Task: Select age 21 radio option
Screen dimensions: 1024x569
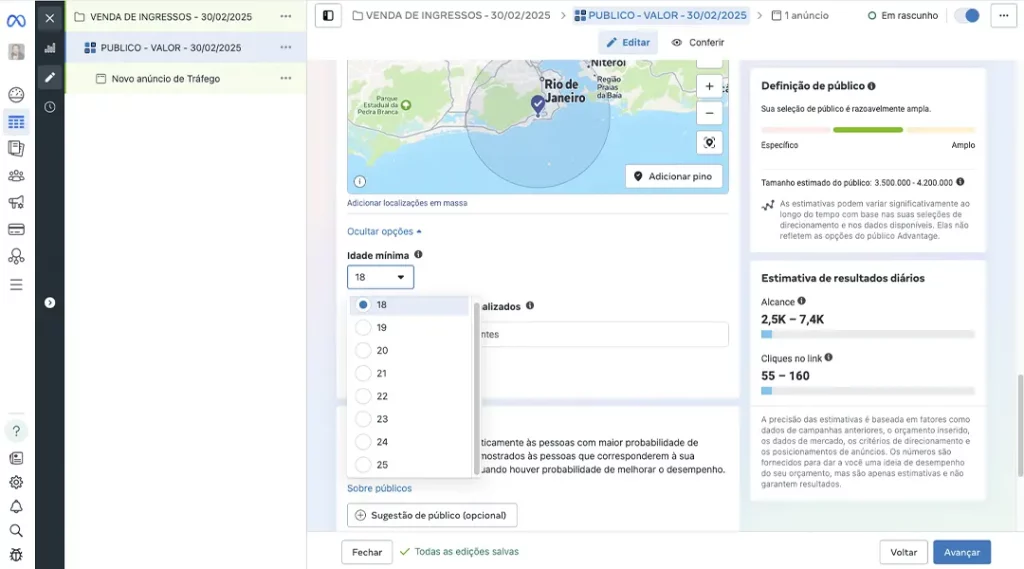Action: coord(363,373)
